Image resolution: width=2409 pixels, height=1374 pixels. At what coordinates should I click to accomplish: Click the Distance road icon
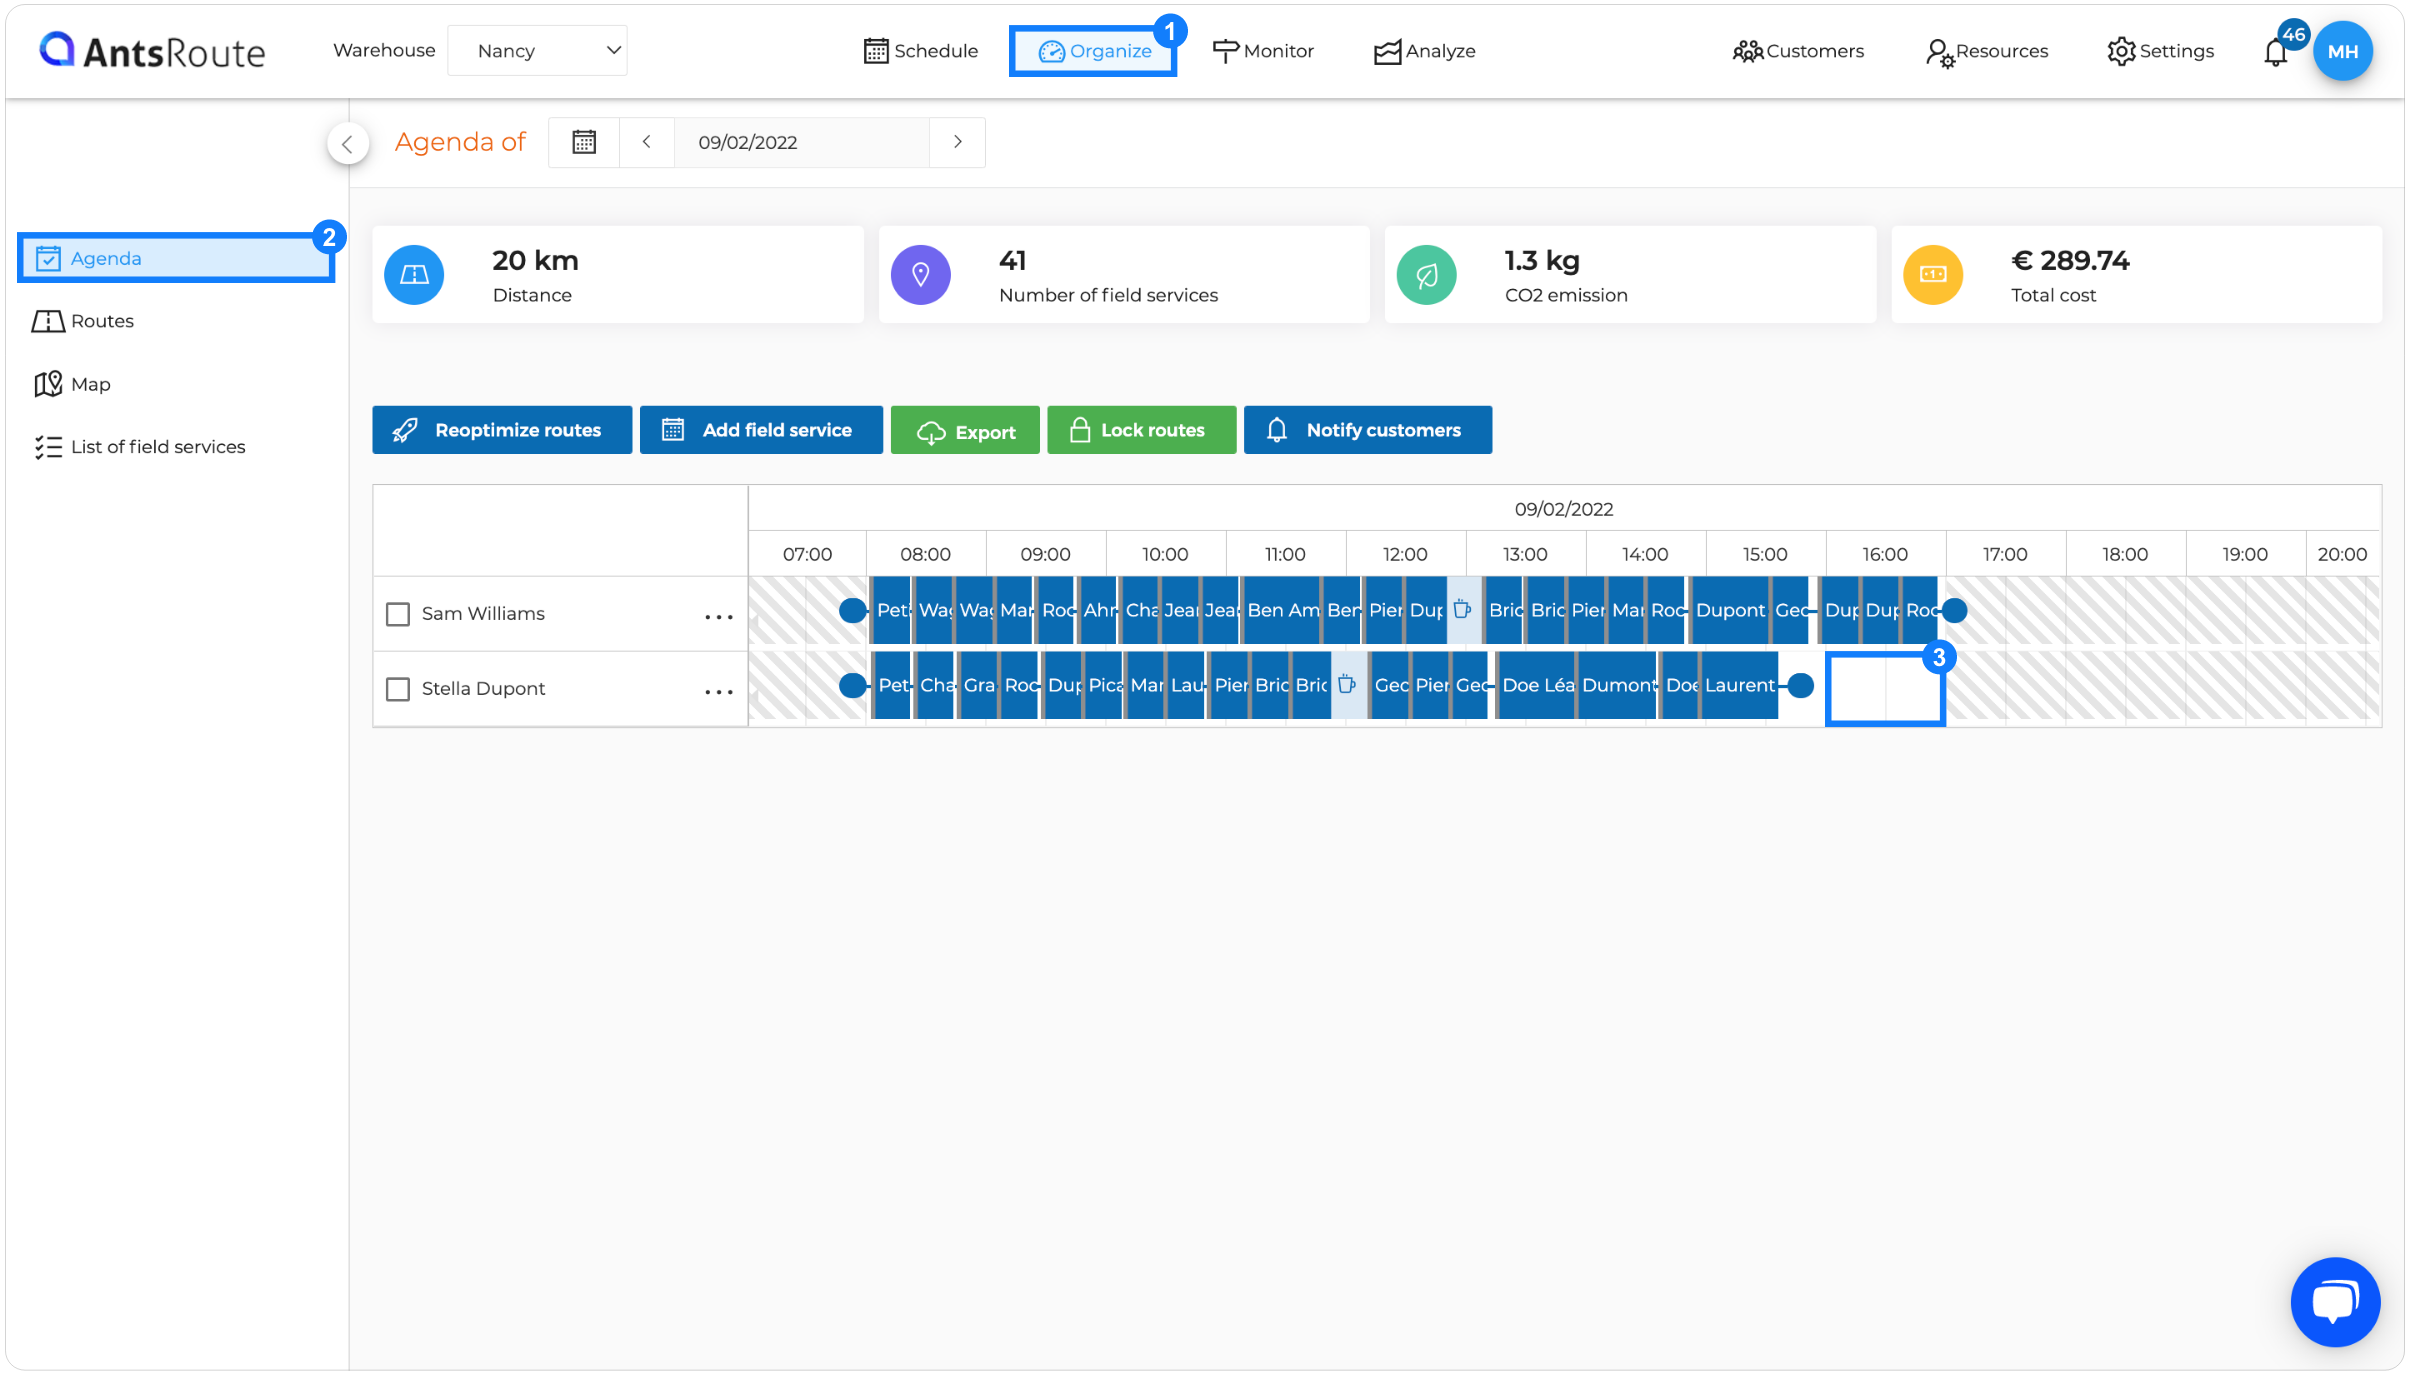414,274
